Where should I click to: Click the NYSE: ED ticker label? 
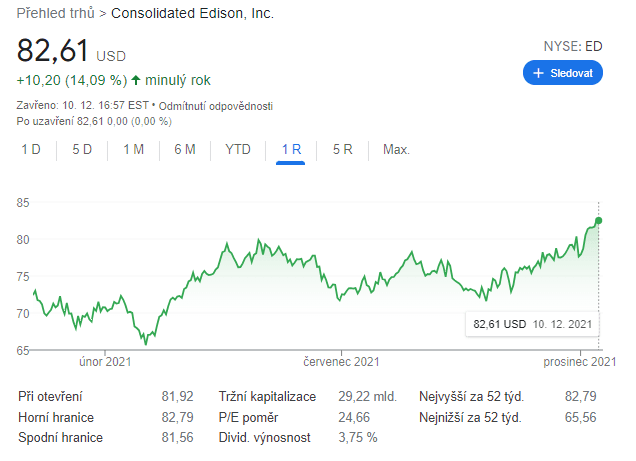tap(572, 46)
